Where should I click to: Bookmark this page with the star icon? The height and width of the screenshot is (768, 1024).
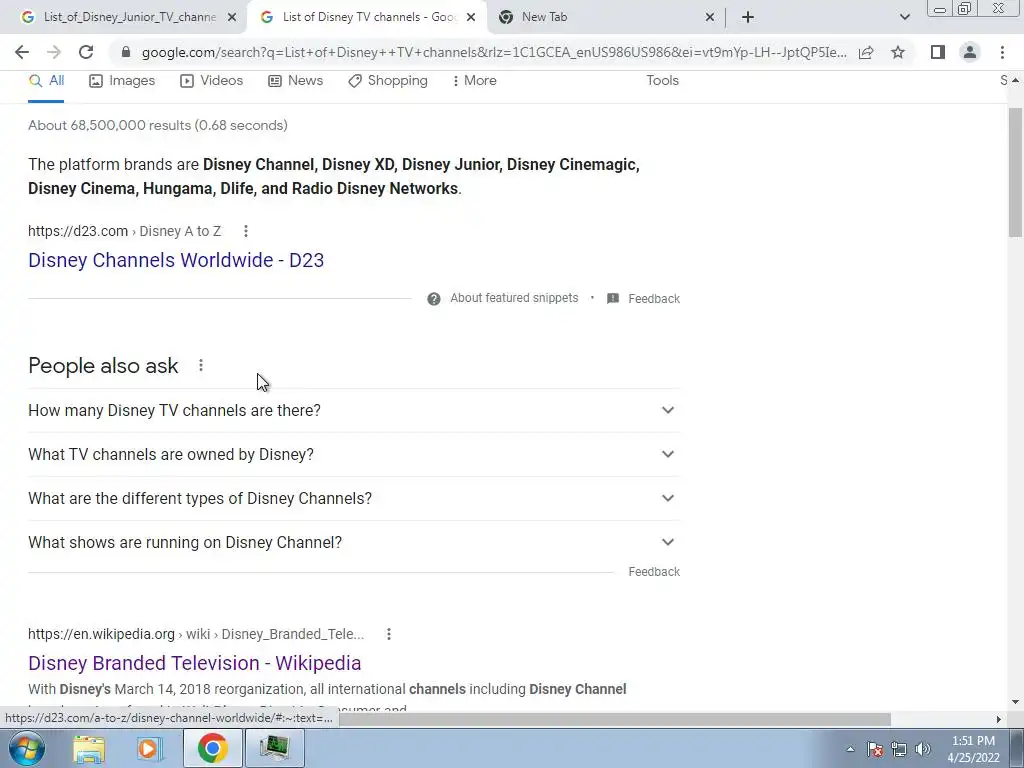[x=898, y=52]
